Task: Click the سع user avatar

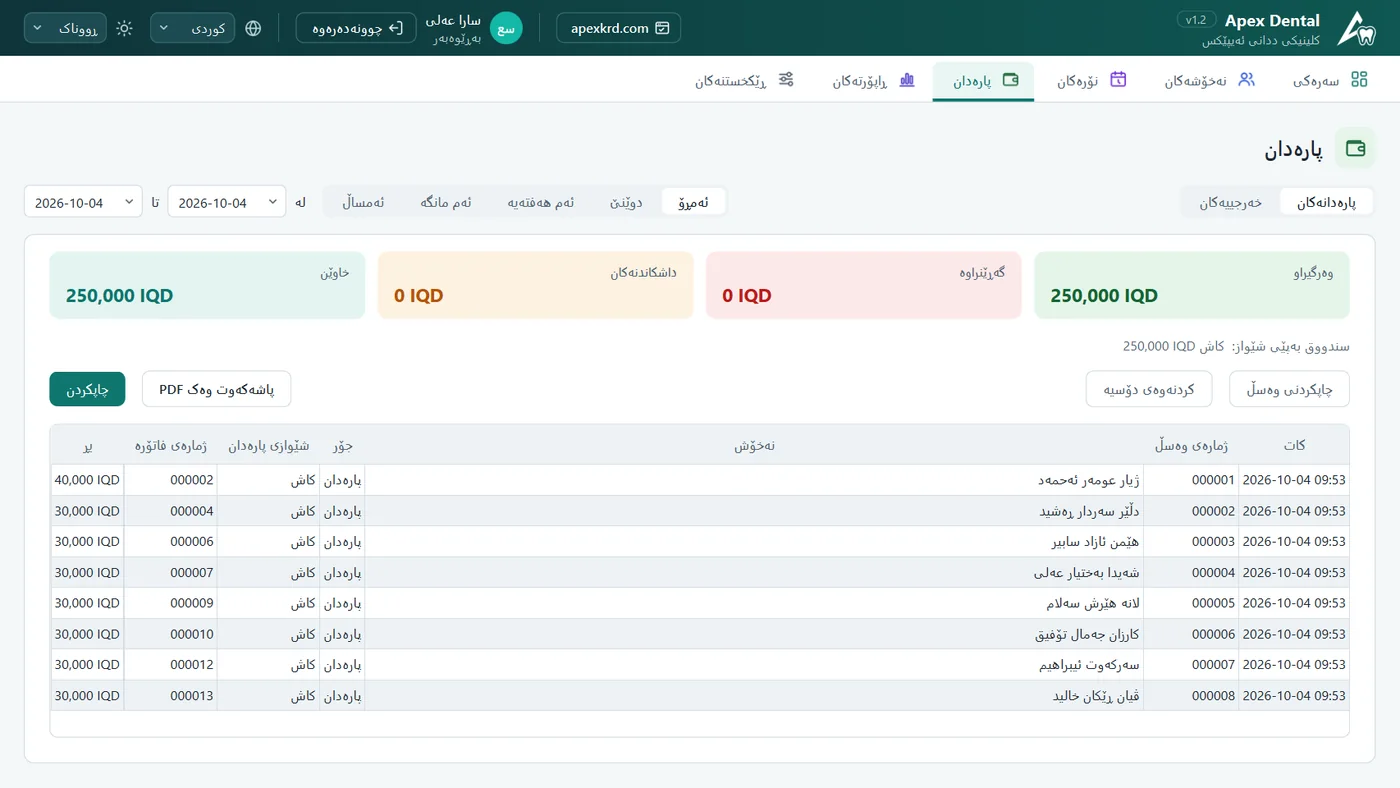Action: coord(506,28)
